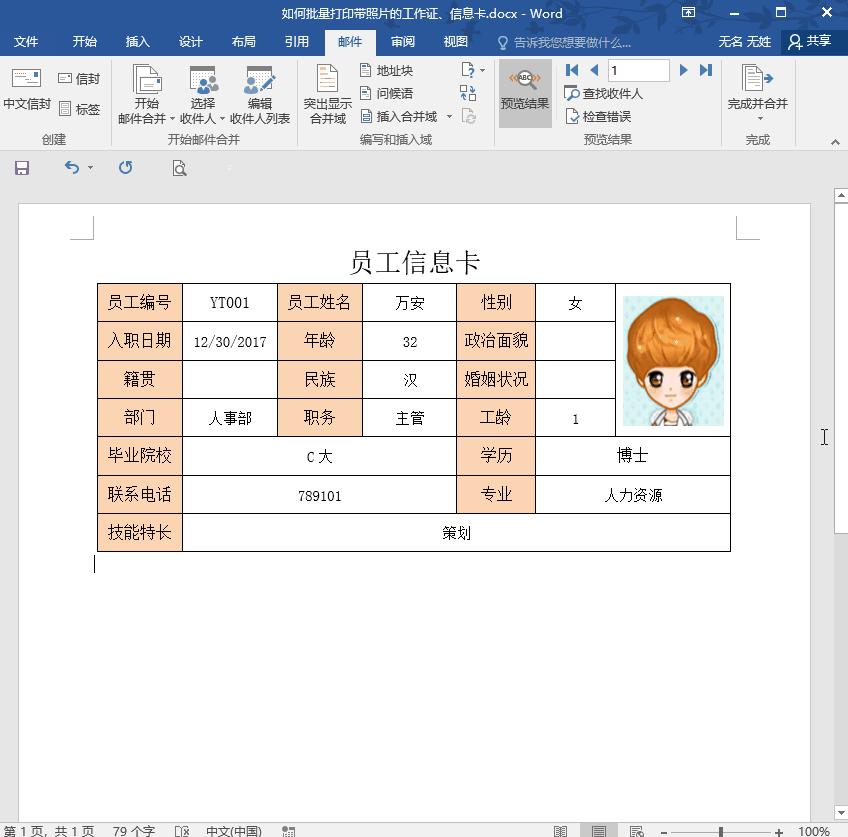Toggle 突出显示合并域 field highlighting

326,93
